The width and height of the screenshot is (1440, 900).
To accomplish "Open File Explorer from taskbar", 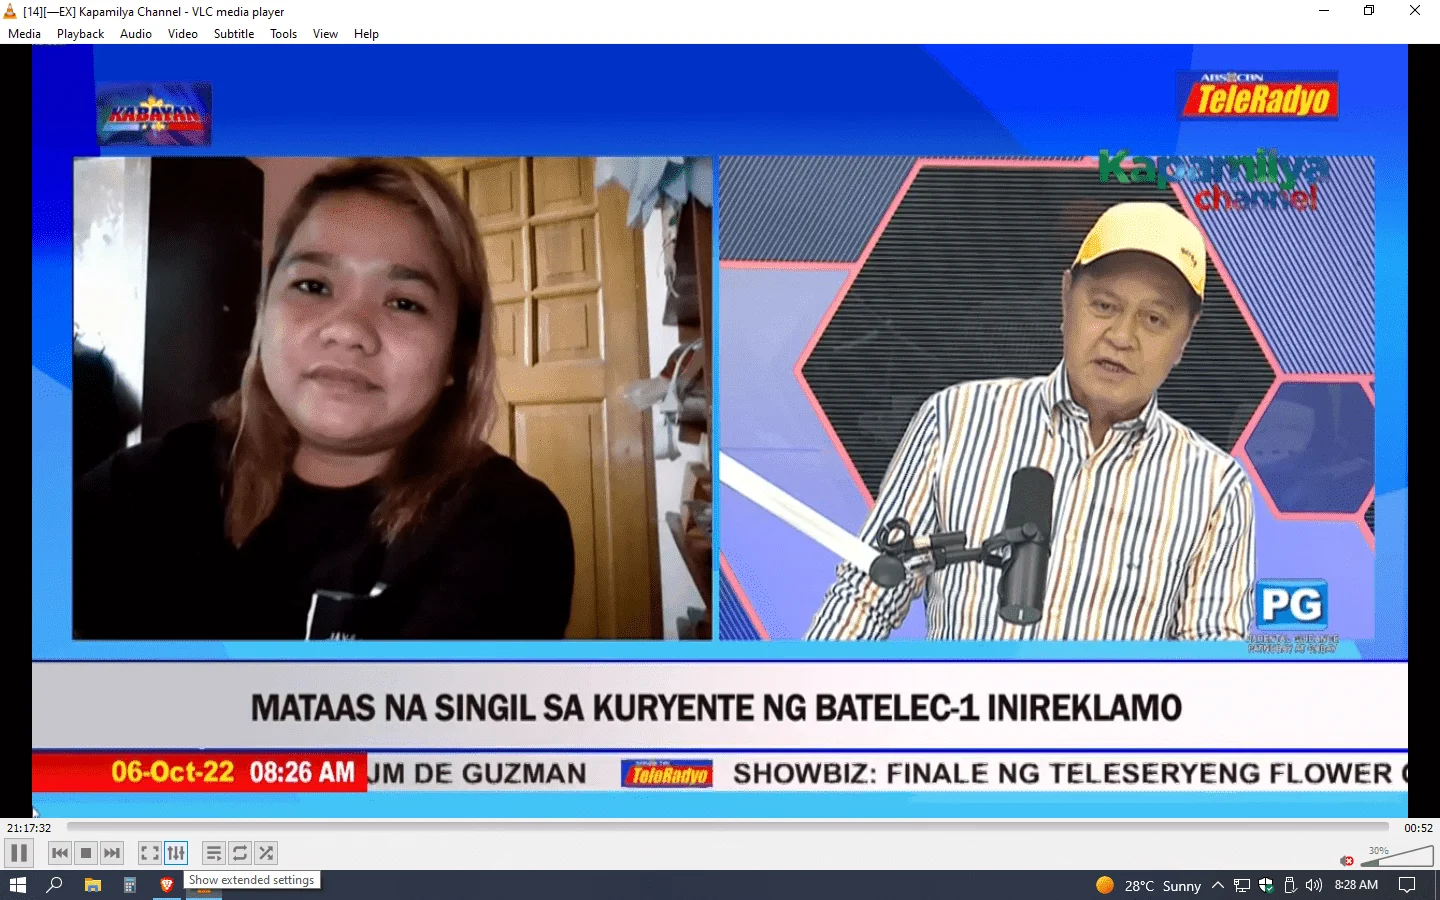I will tap(92, 885).
